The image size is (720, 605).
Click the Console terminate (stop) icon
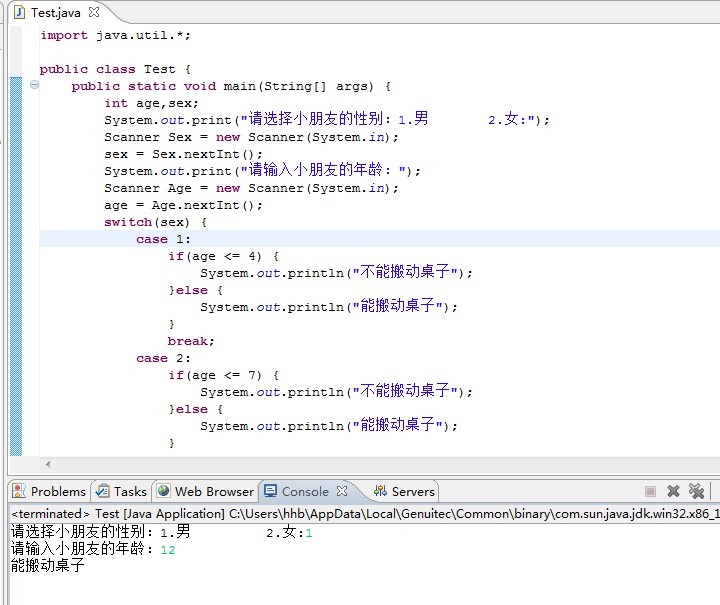tap(650, 491)
